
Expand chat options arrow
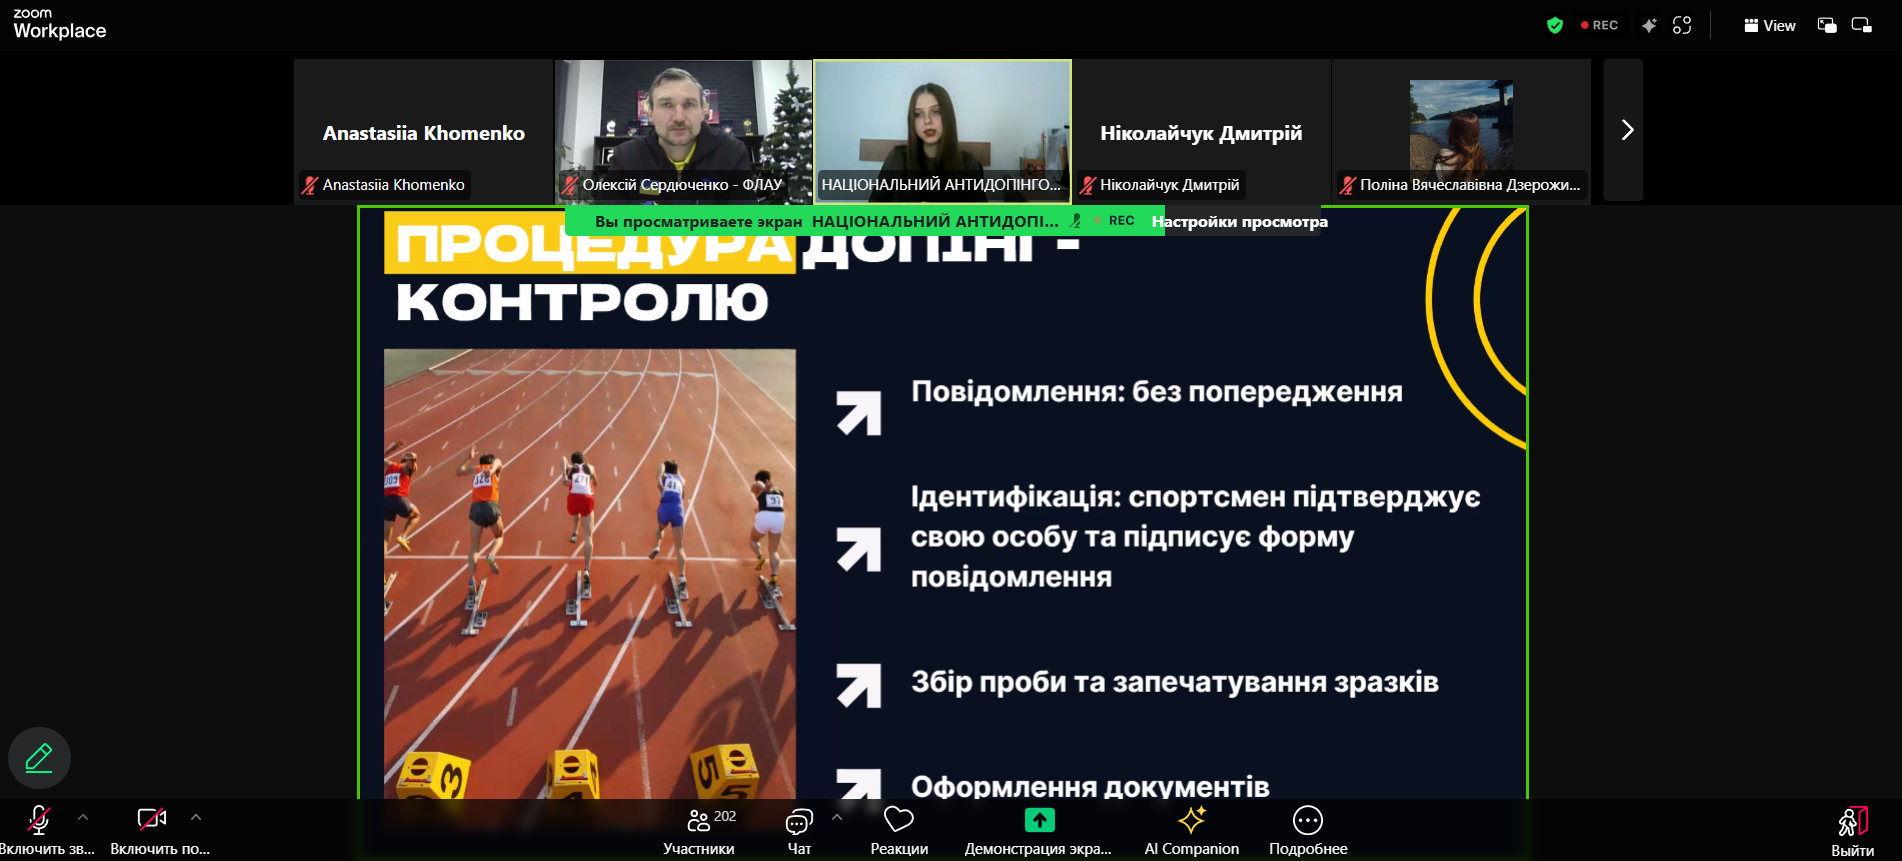837,817
